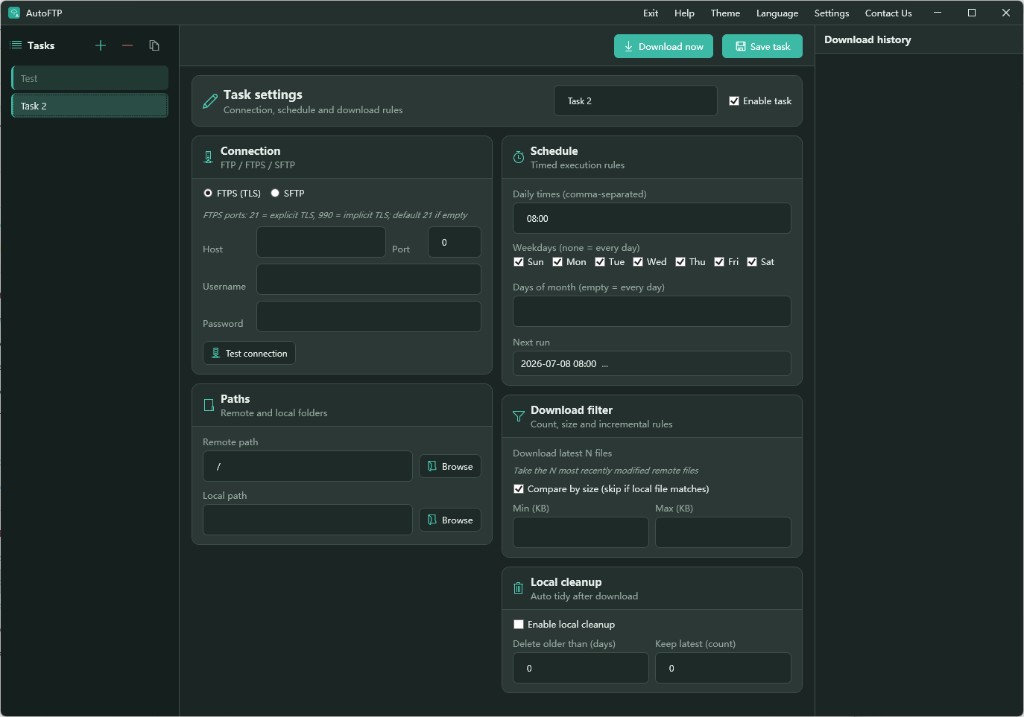Open the Language menu
1024x717 pixels.
coord(777,13)
